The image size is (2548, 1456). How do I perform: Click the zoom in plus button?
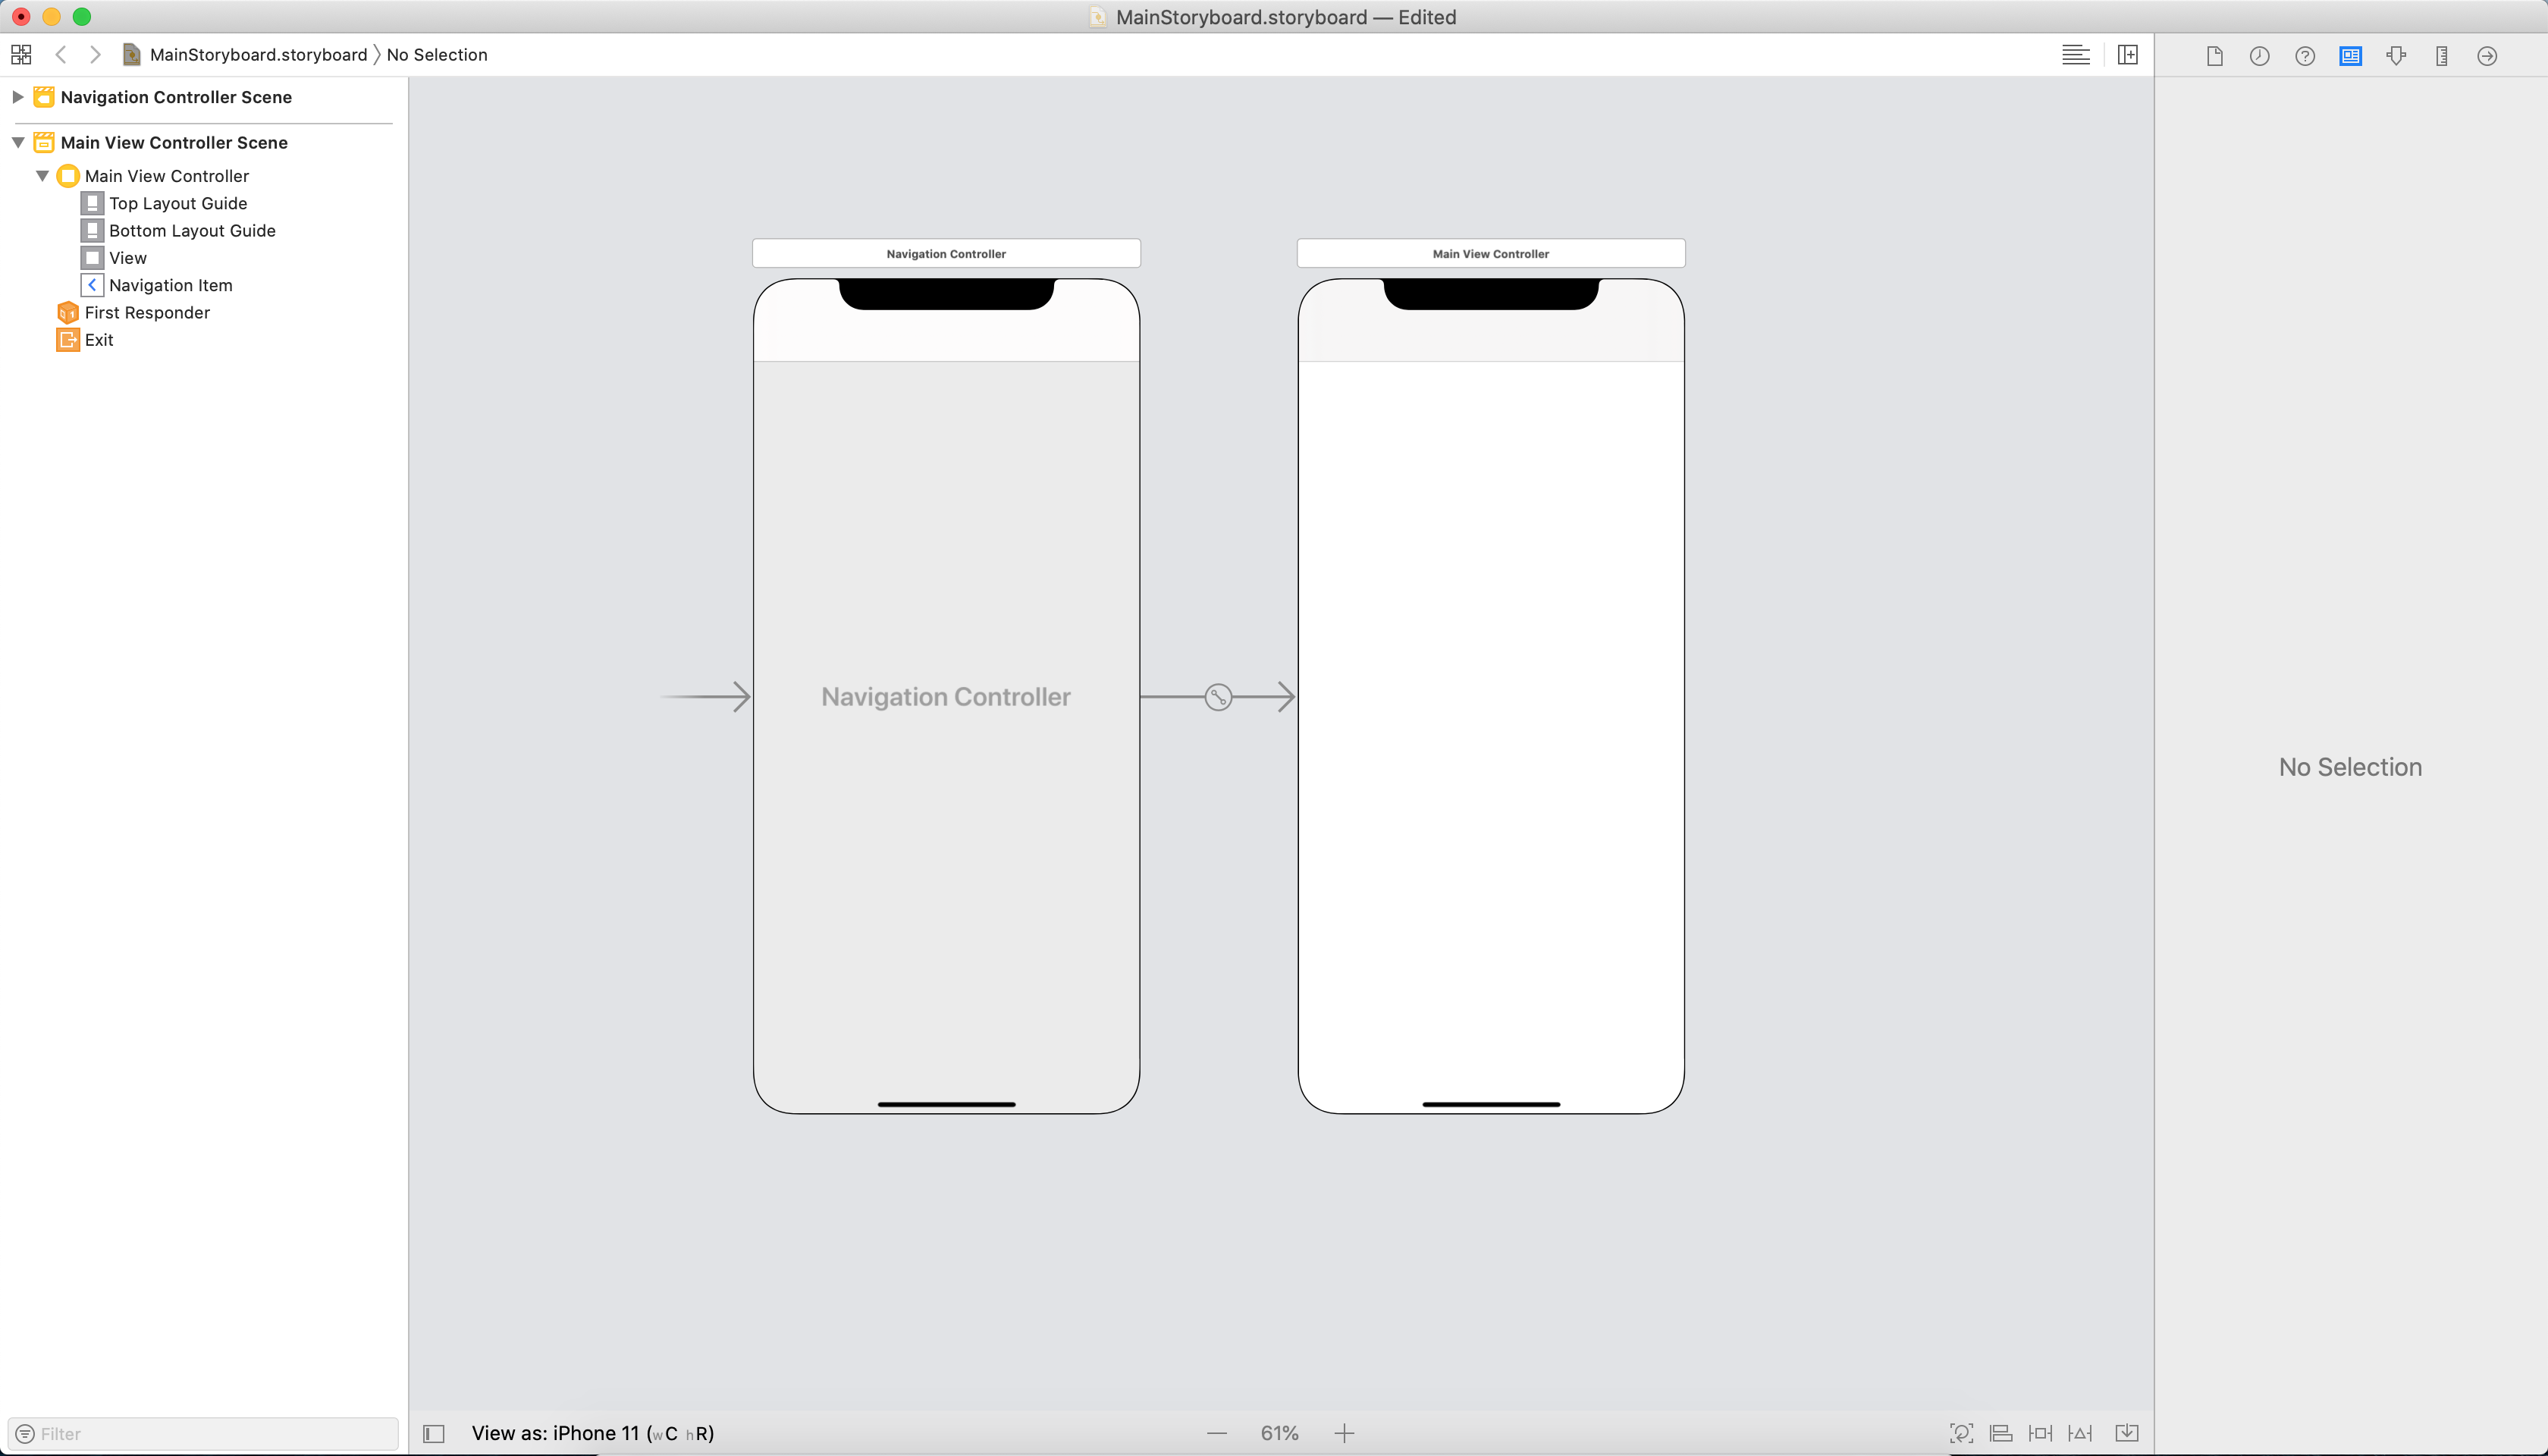[1344, 1433]
